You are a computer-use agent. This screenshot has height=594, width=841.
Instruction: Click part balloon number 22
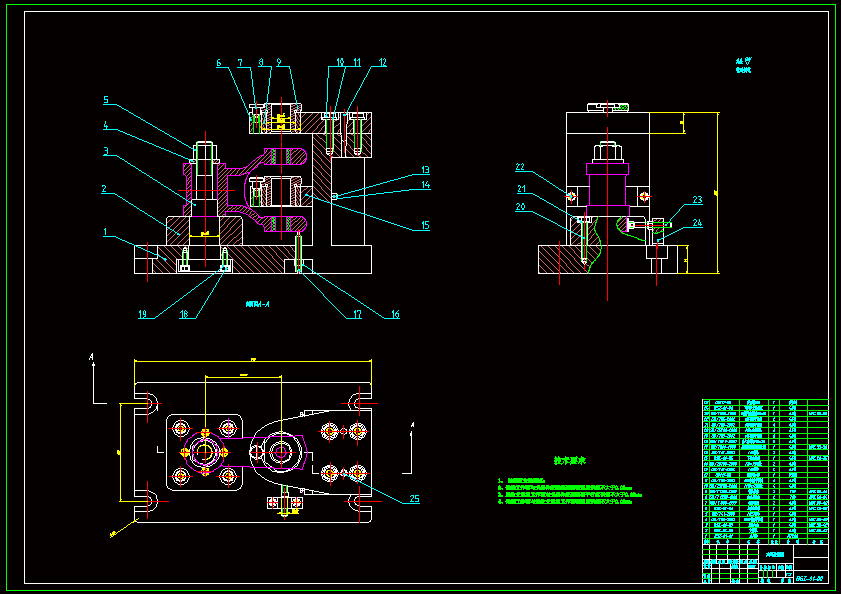[x=520, y=167]
